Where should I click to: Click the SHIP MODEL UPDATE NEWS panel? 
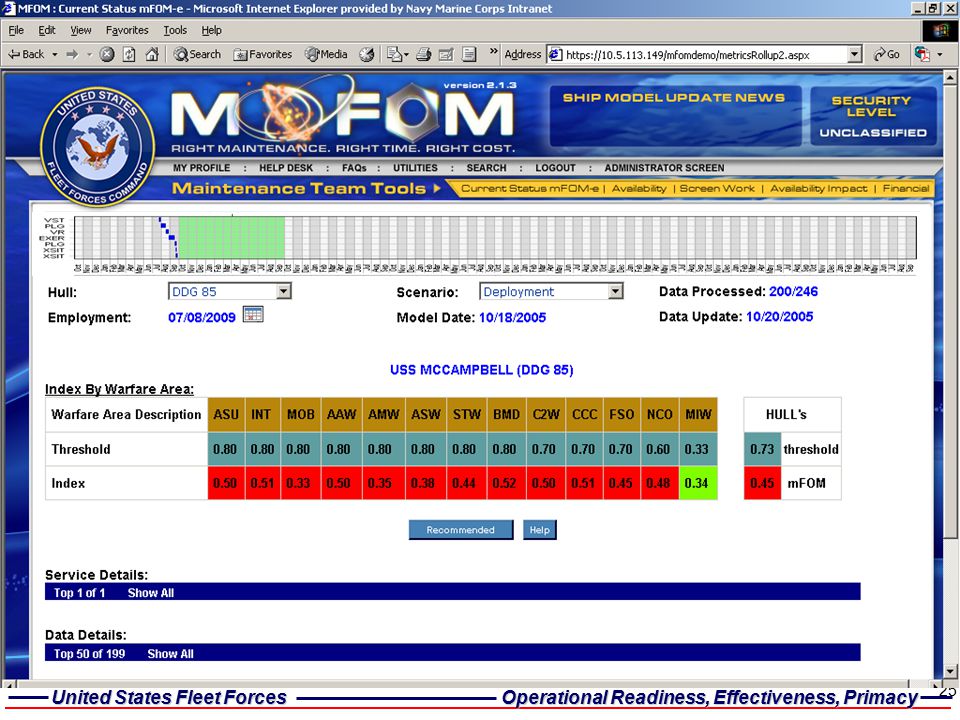pos(675,116)
